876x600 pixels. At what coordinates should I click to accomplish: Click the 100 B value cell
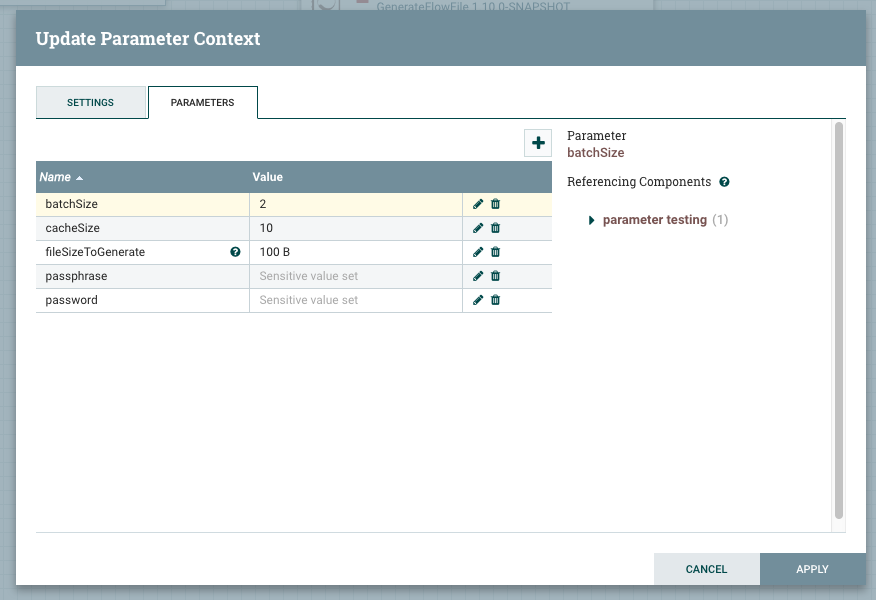click(x=356, y=253)
